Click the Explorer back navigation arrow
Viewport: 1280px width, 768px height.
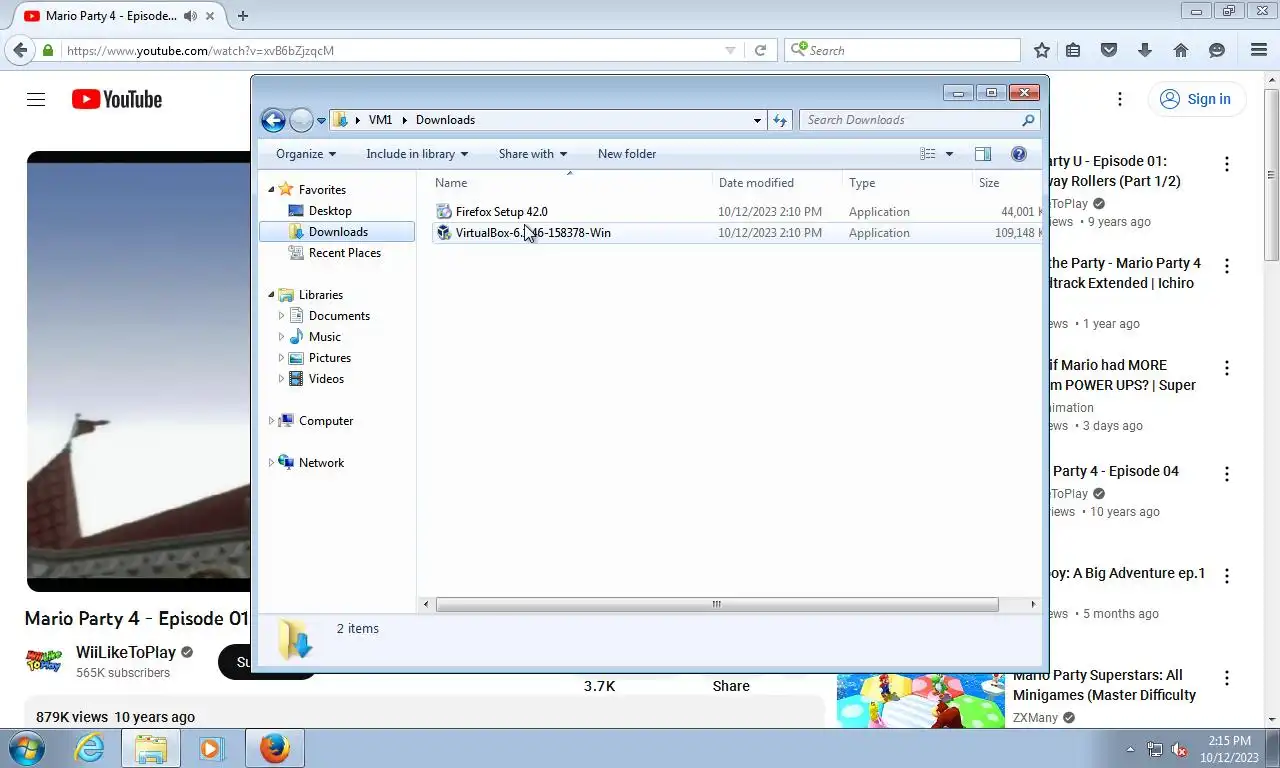273,120
